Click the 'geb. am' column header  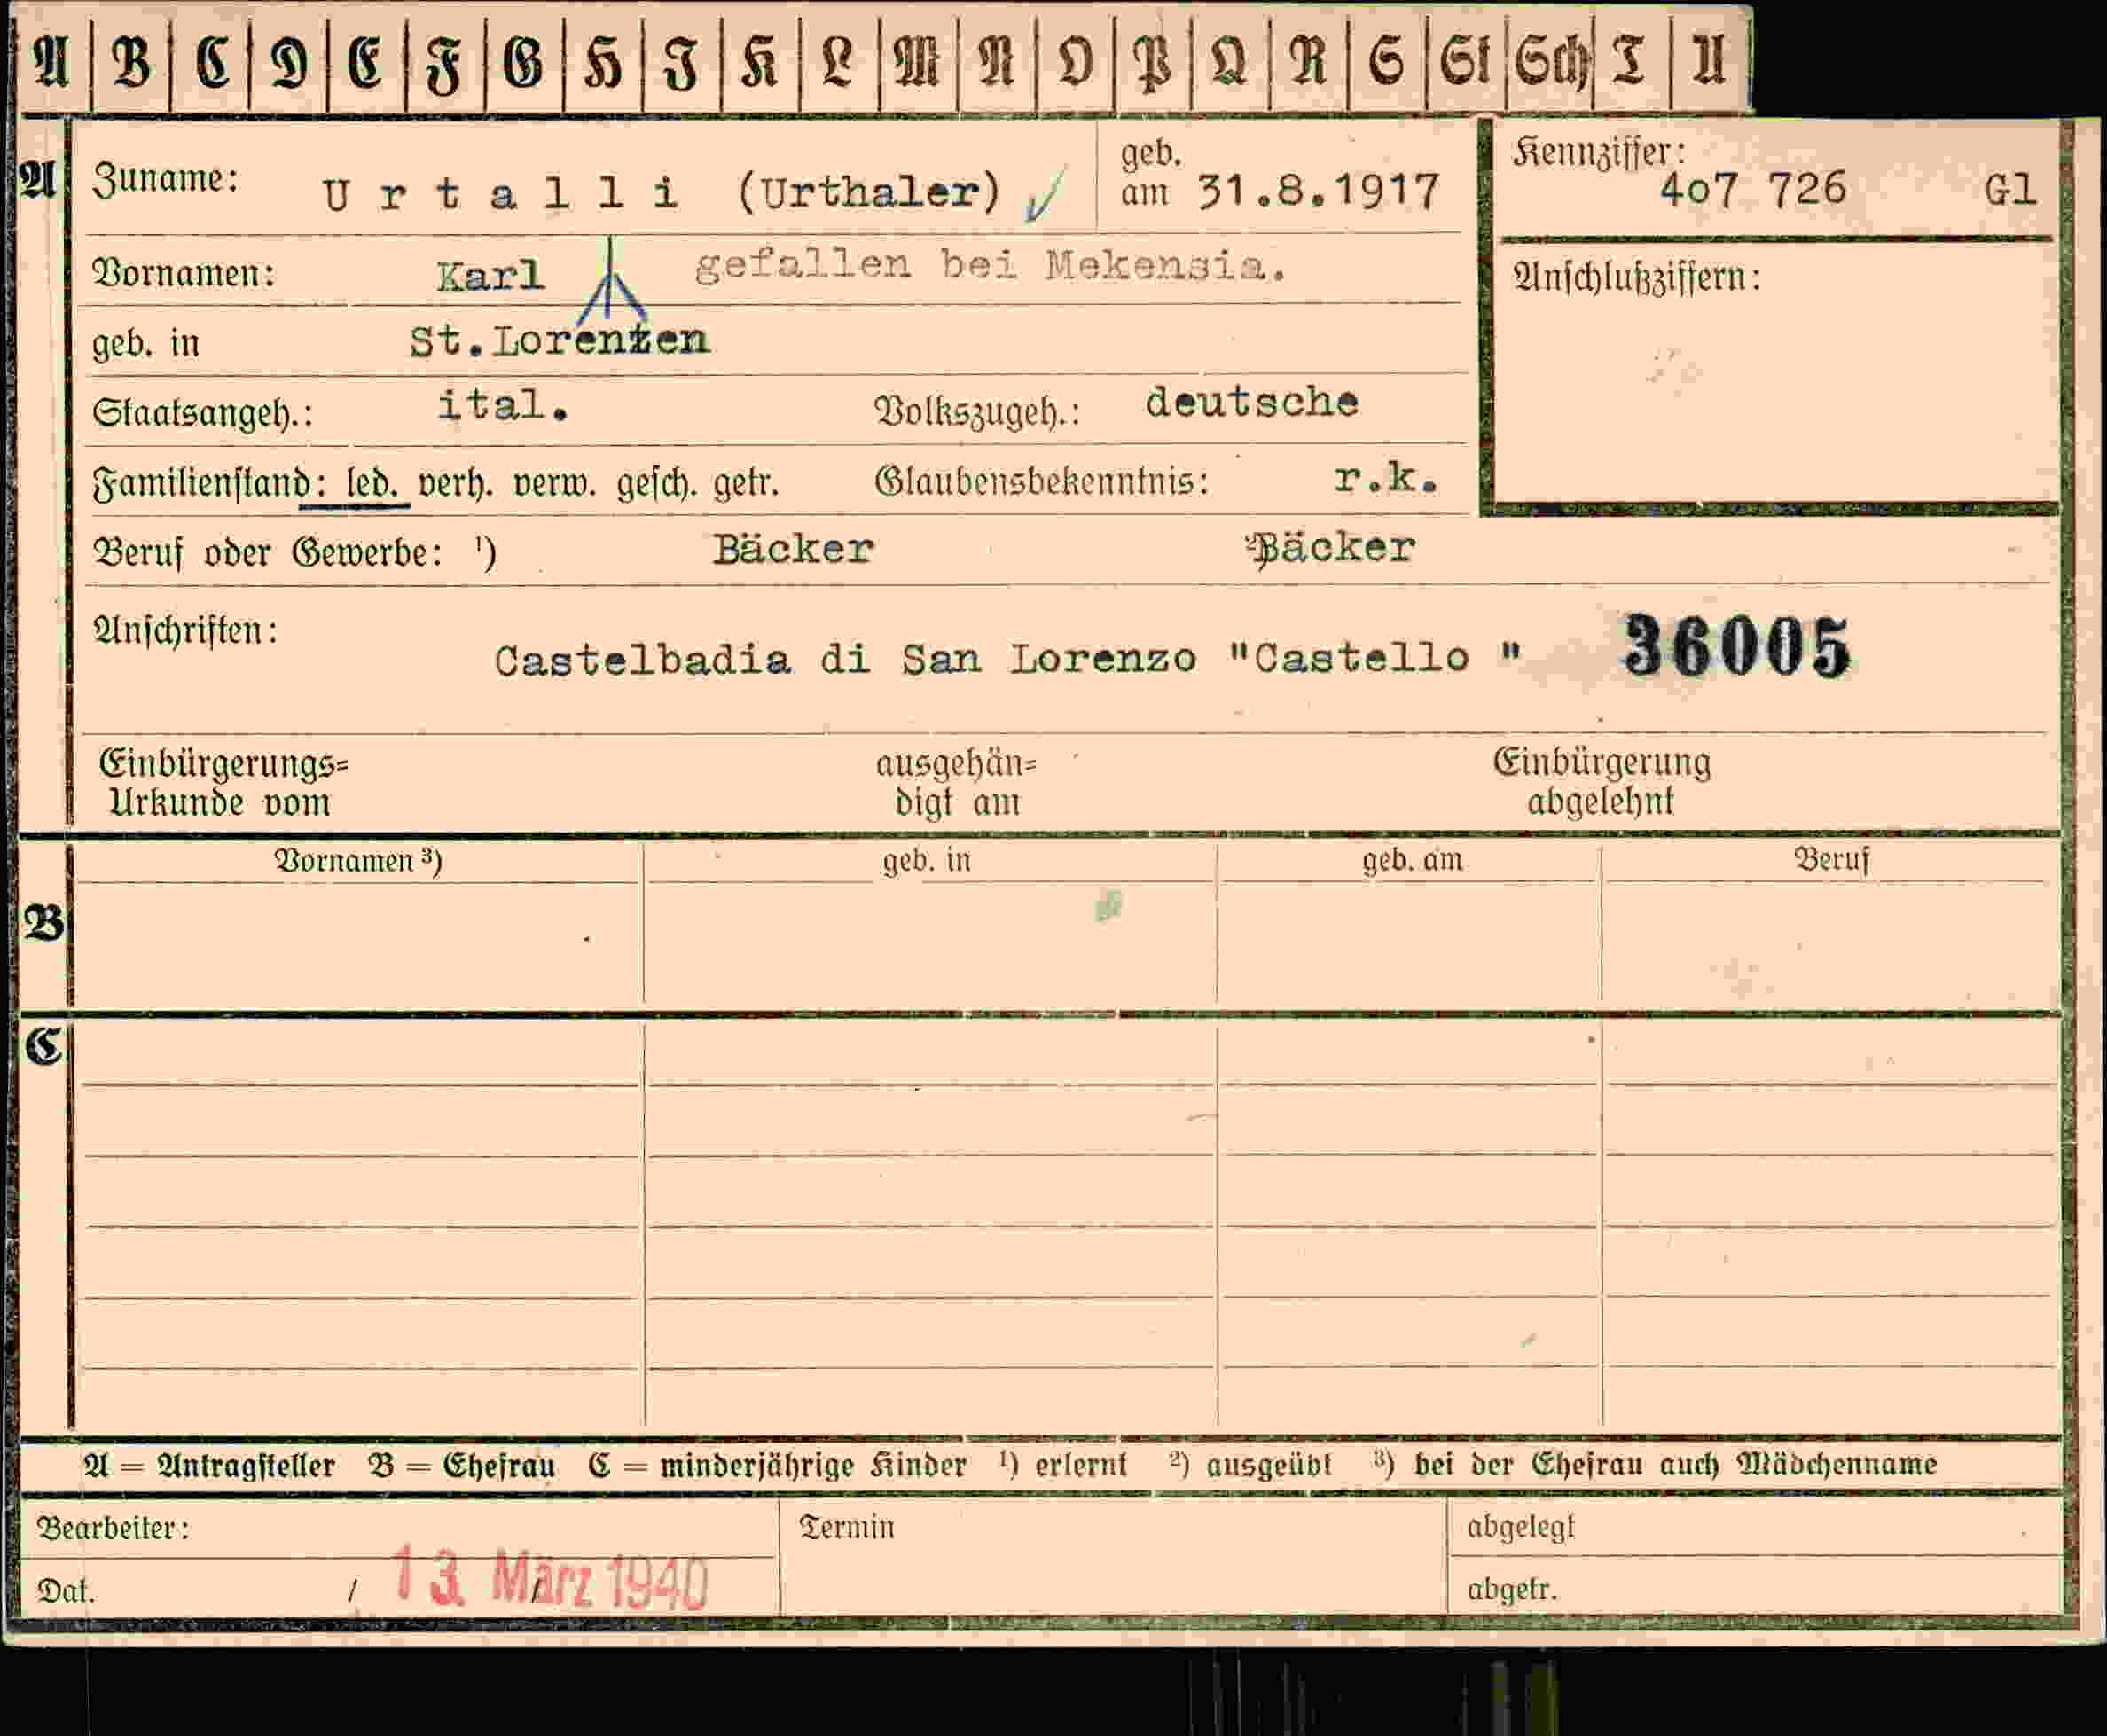pyautogui.click(x=1412, y=860)
